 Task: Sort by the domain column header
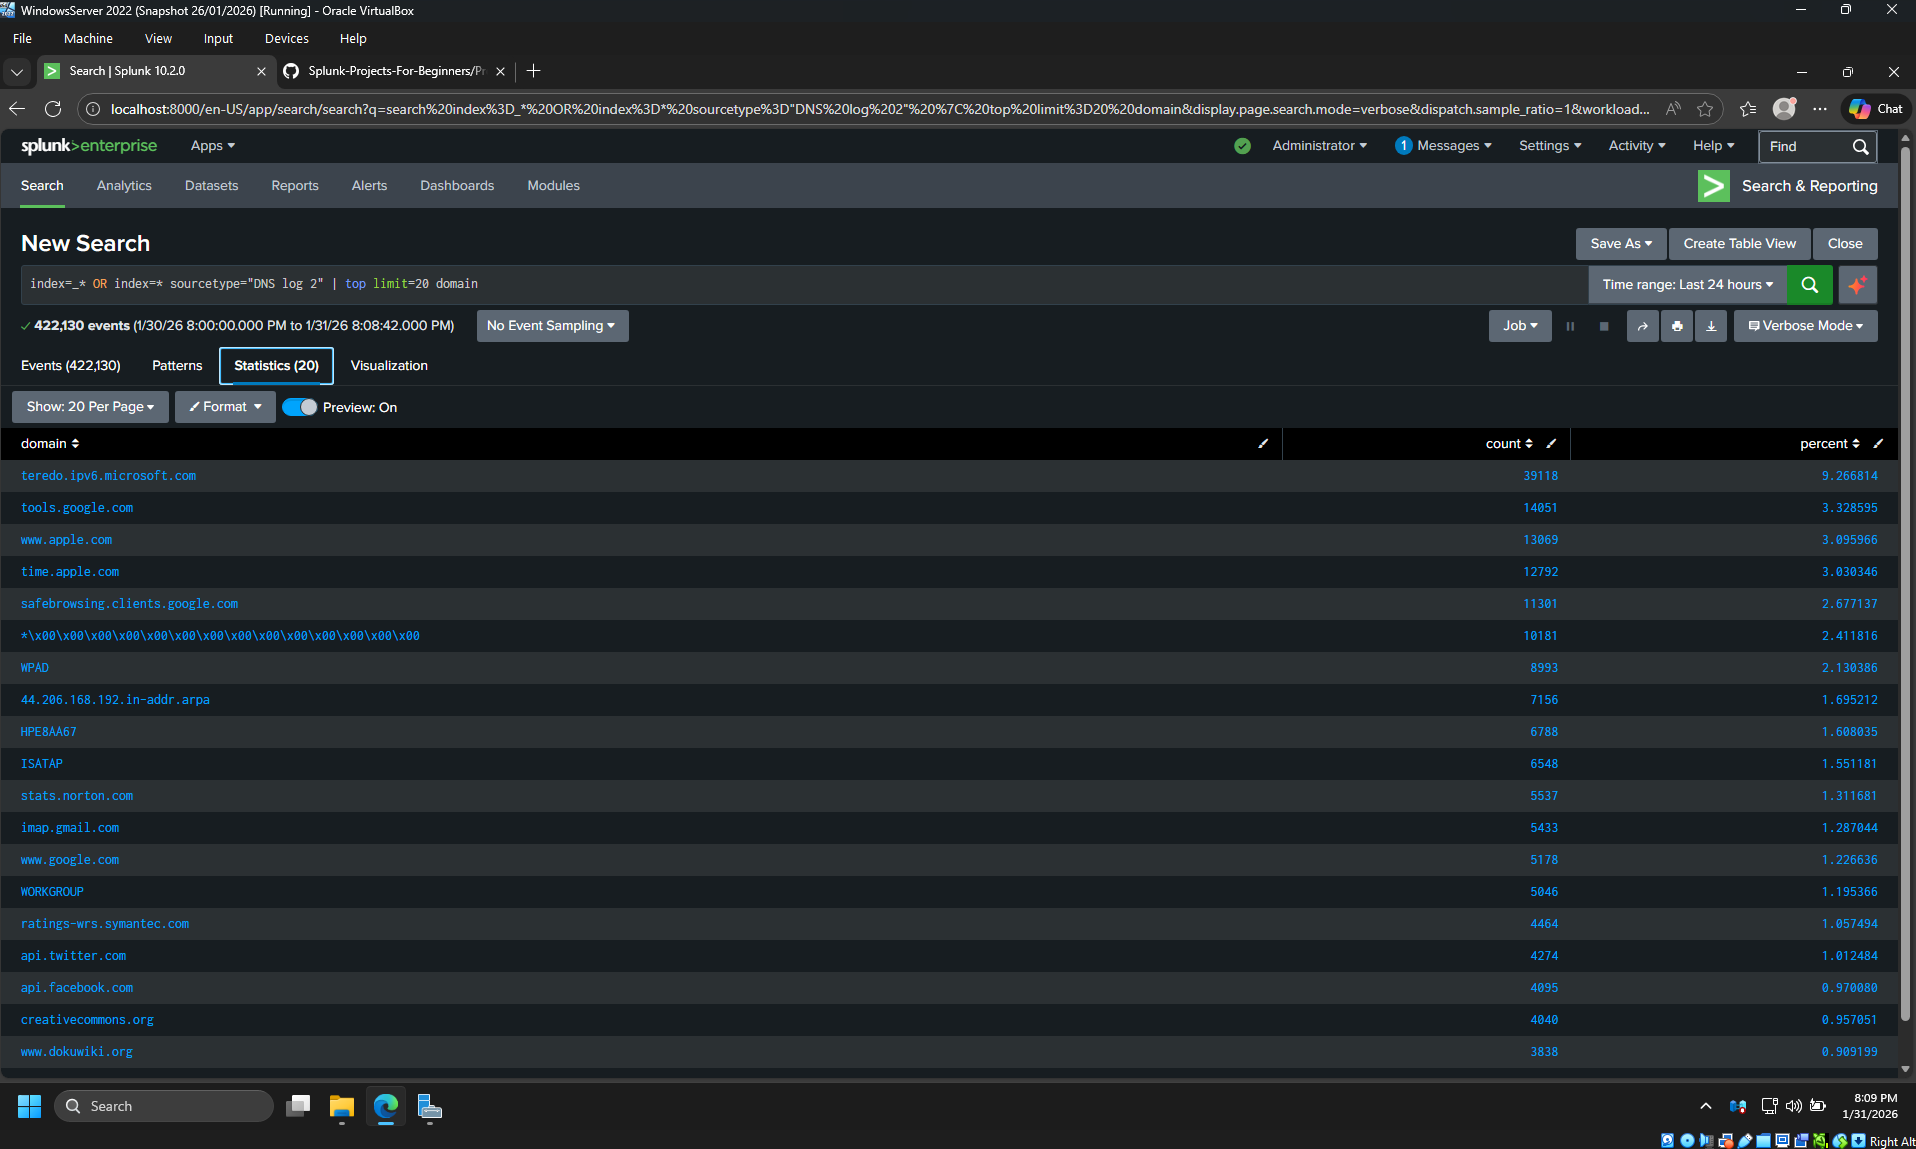click(x=49, y=444)
